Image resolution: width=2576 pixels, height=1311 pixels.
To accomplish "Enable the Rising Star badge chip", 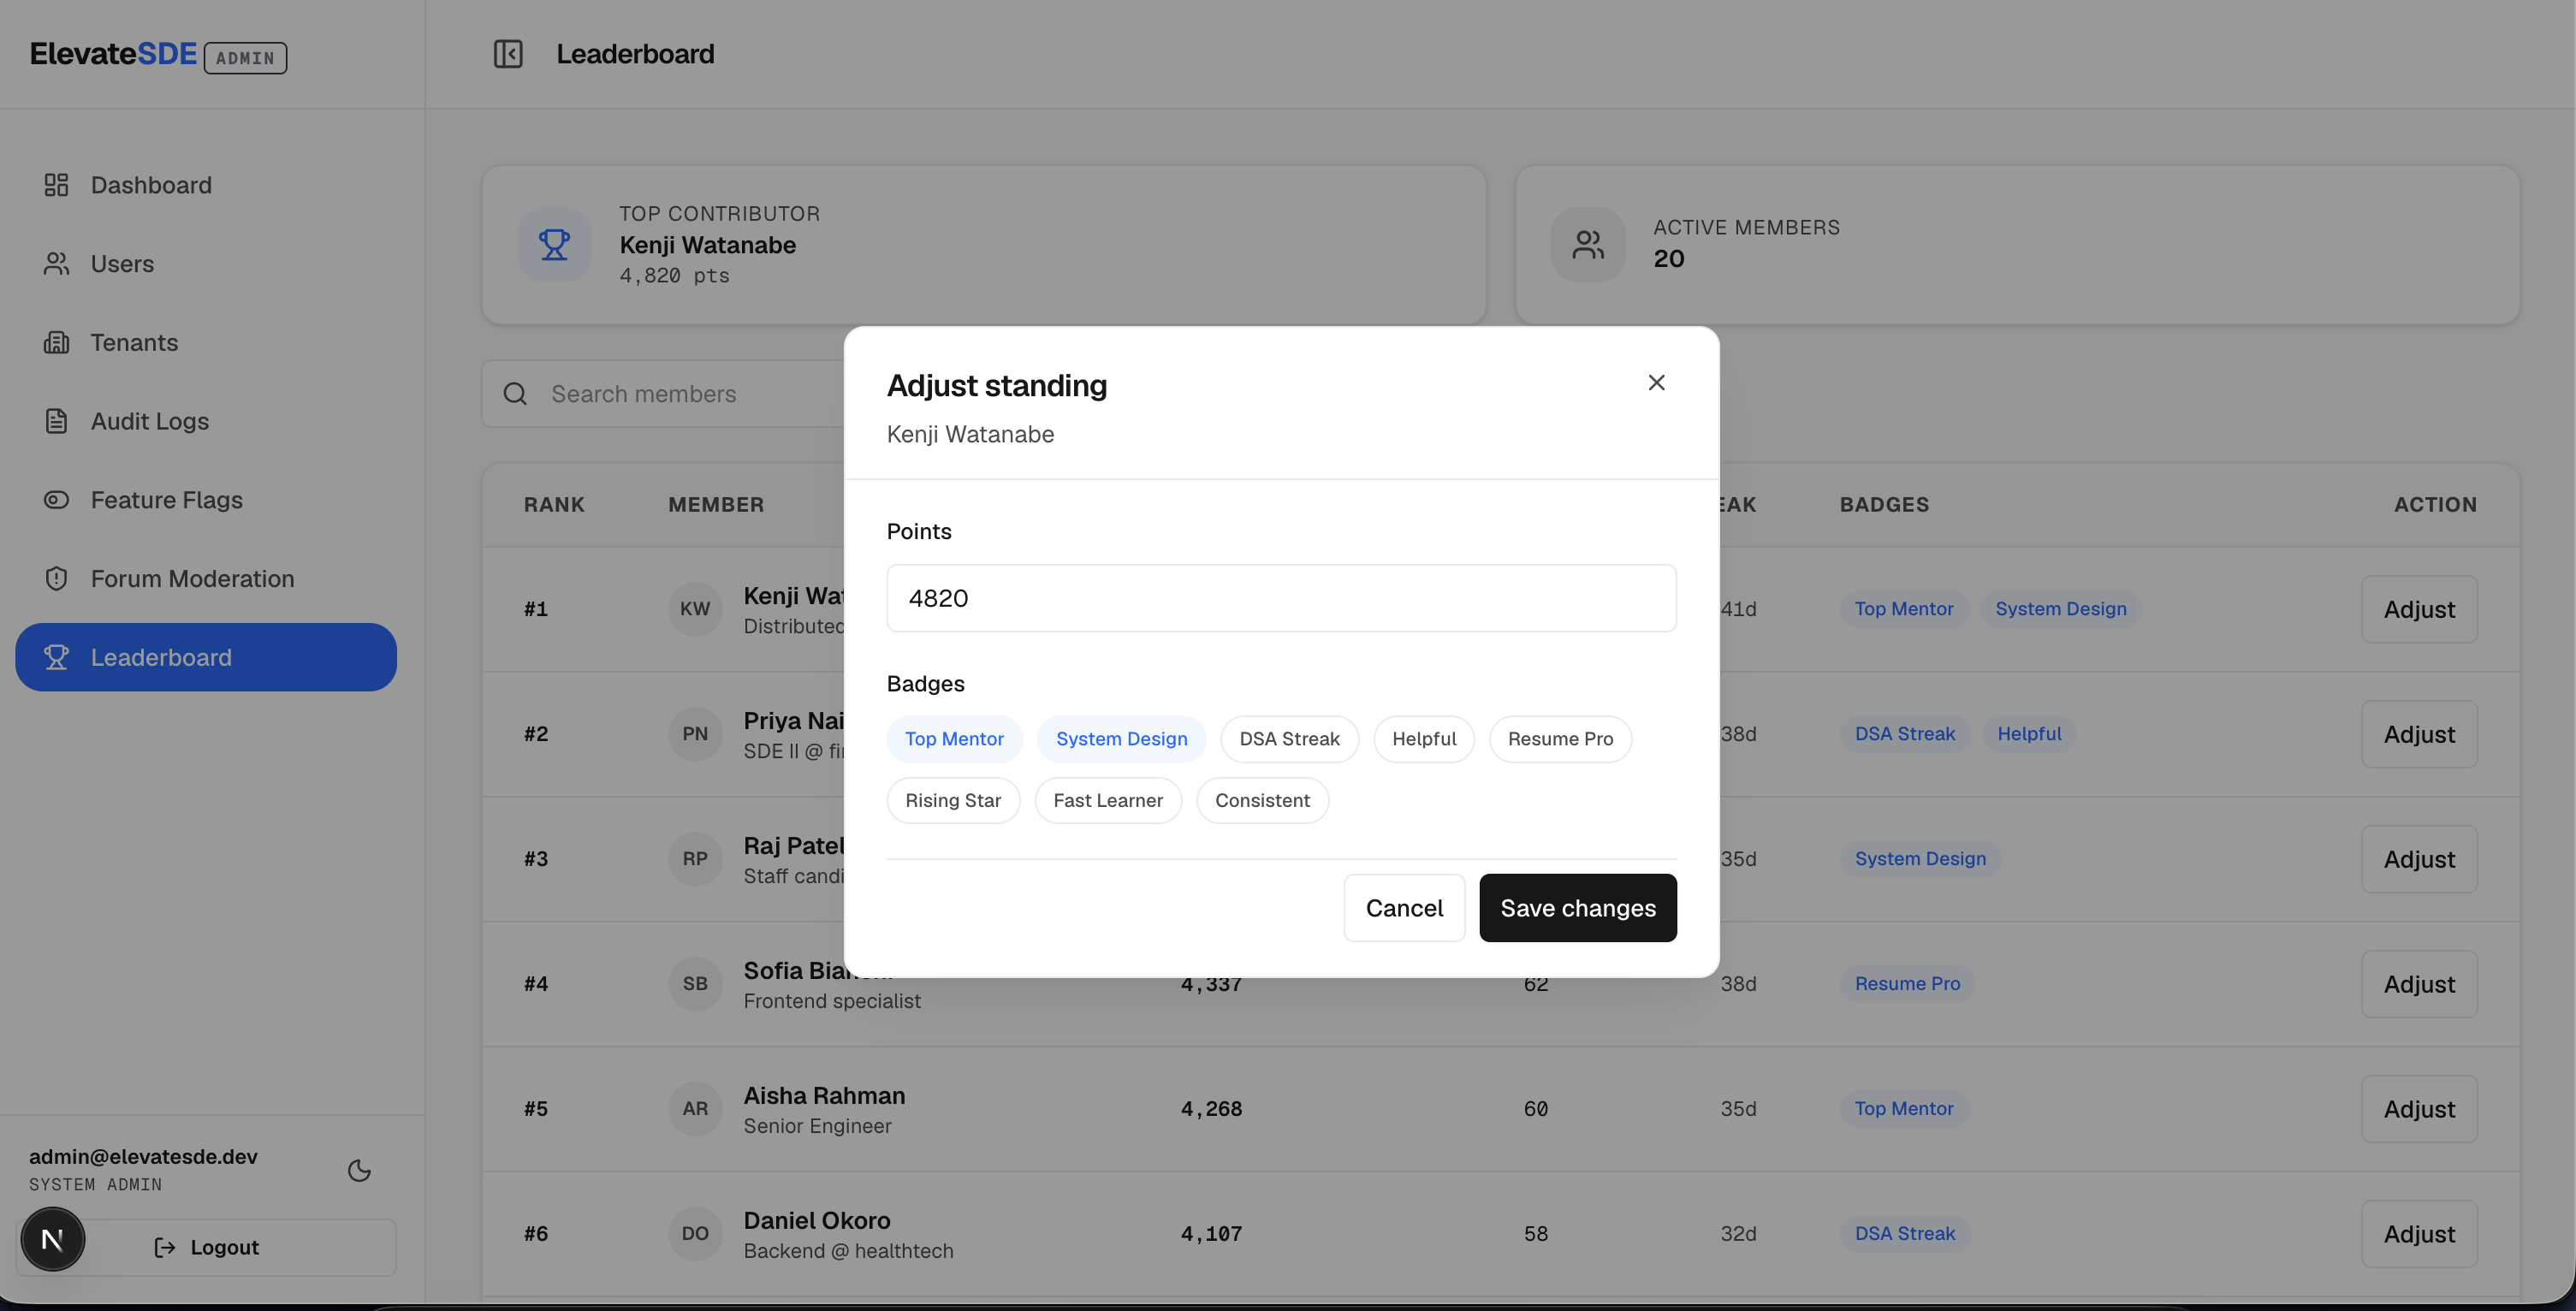I will click(x=953, y=801).
